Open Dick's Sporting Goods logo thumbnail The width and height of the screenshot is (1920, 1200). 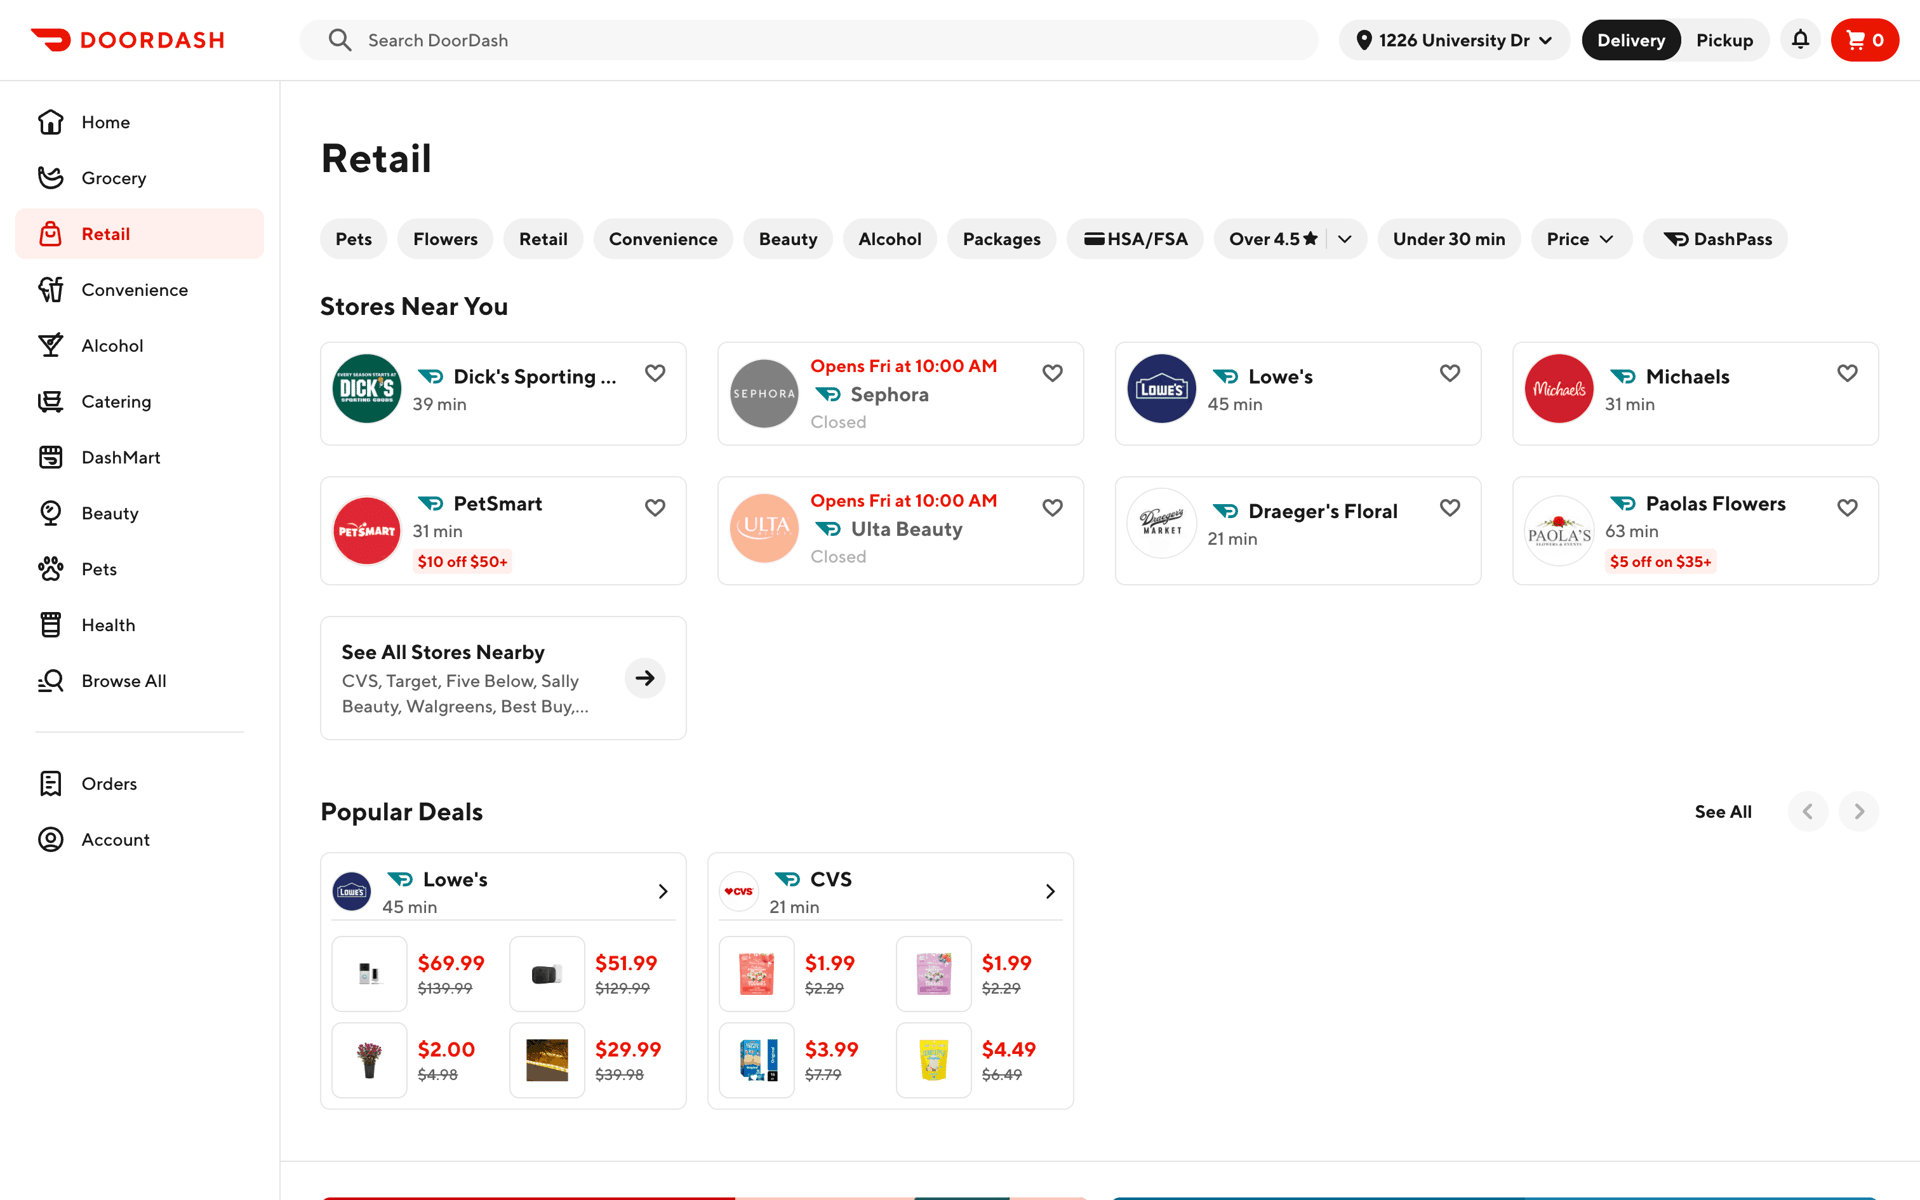(367, 389)
